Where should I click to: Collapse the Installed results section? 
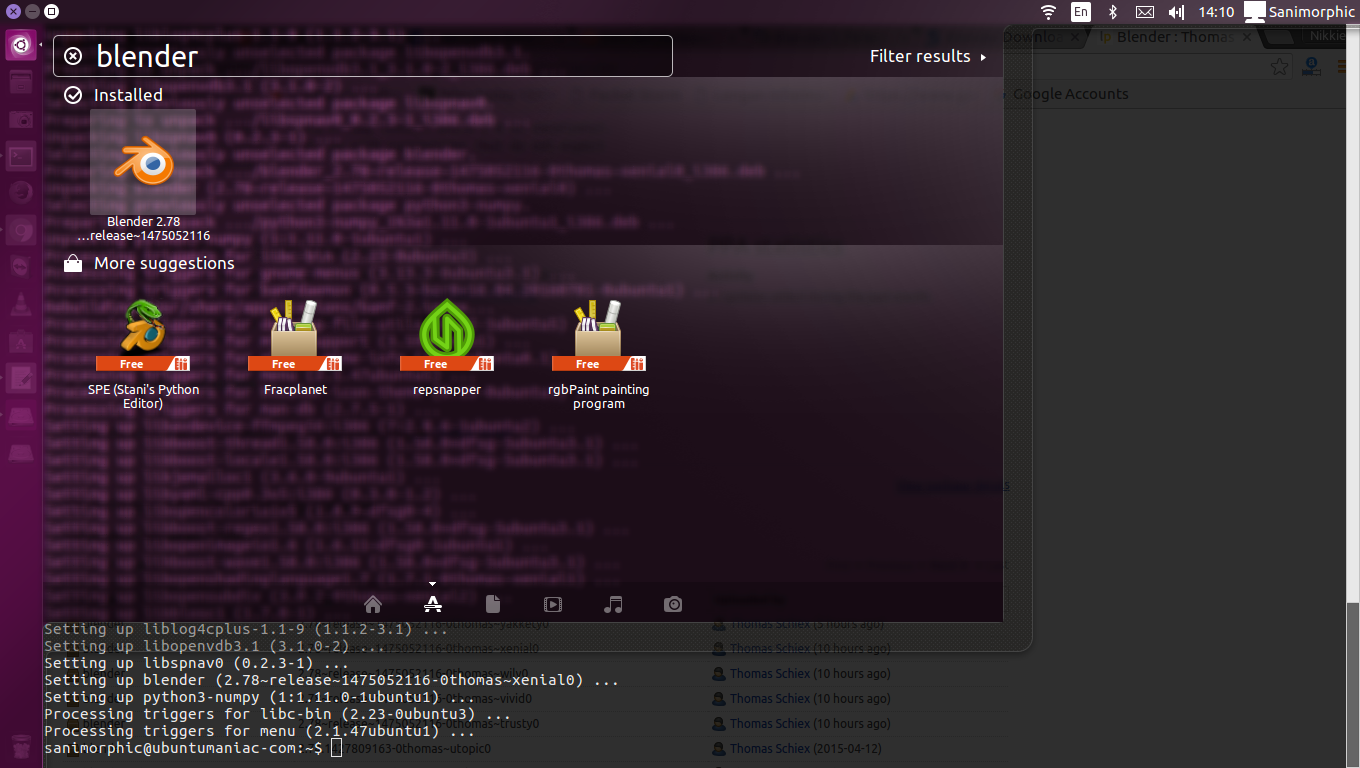pos(113,95)
